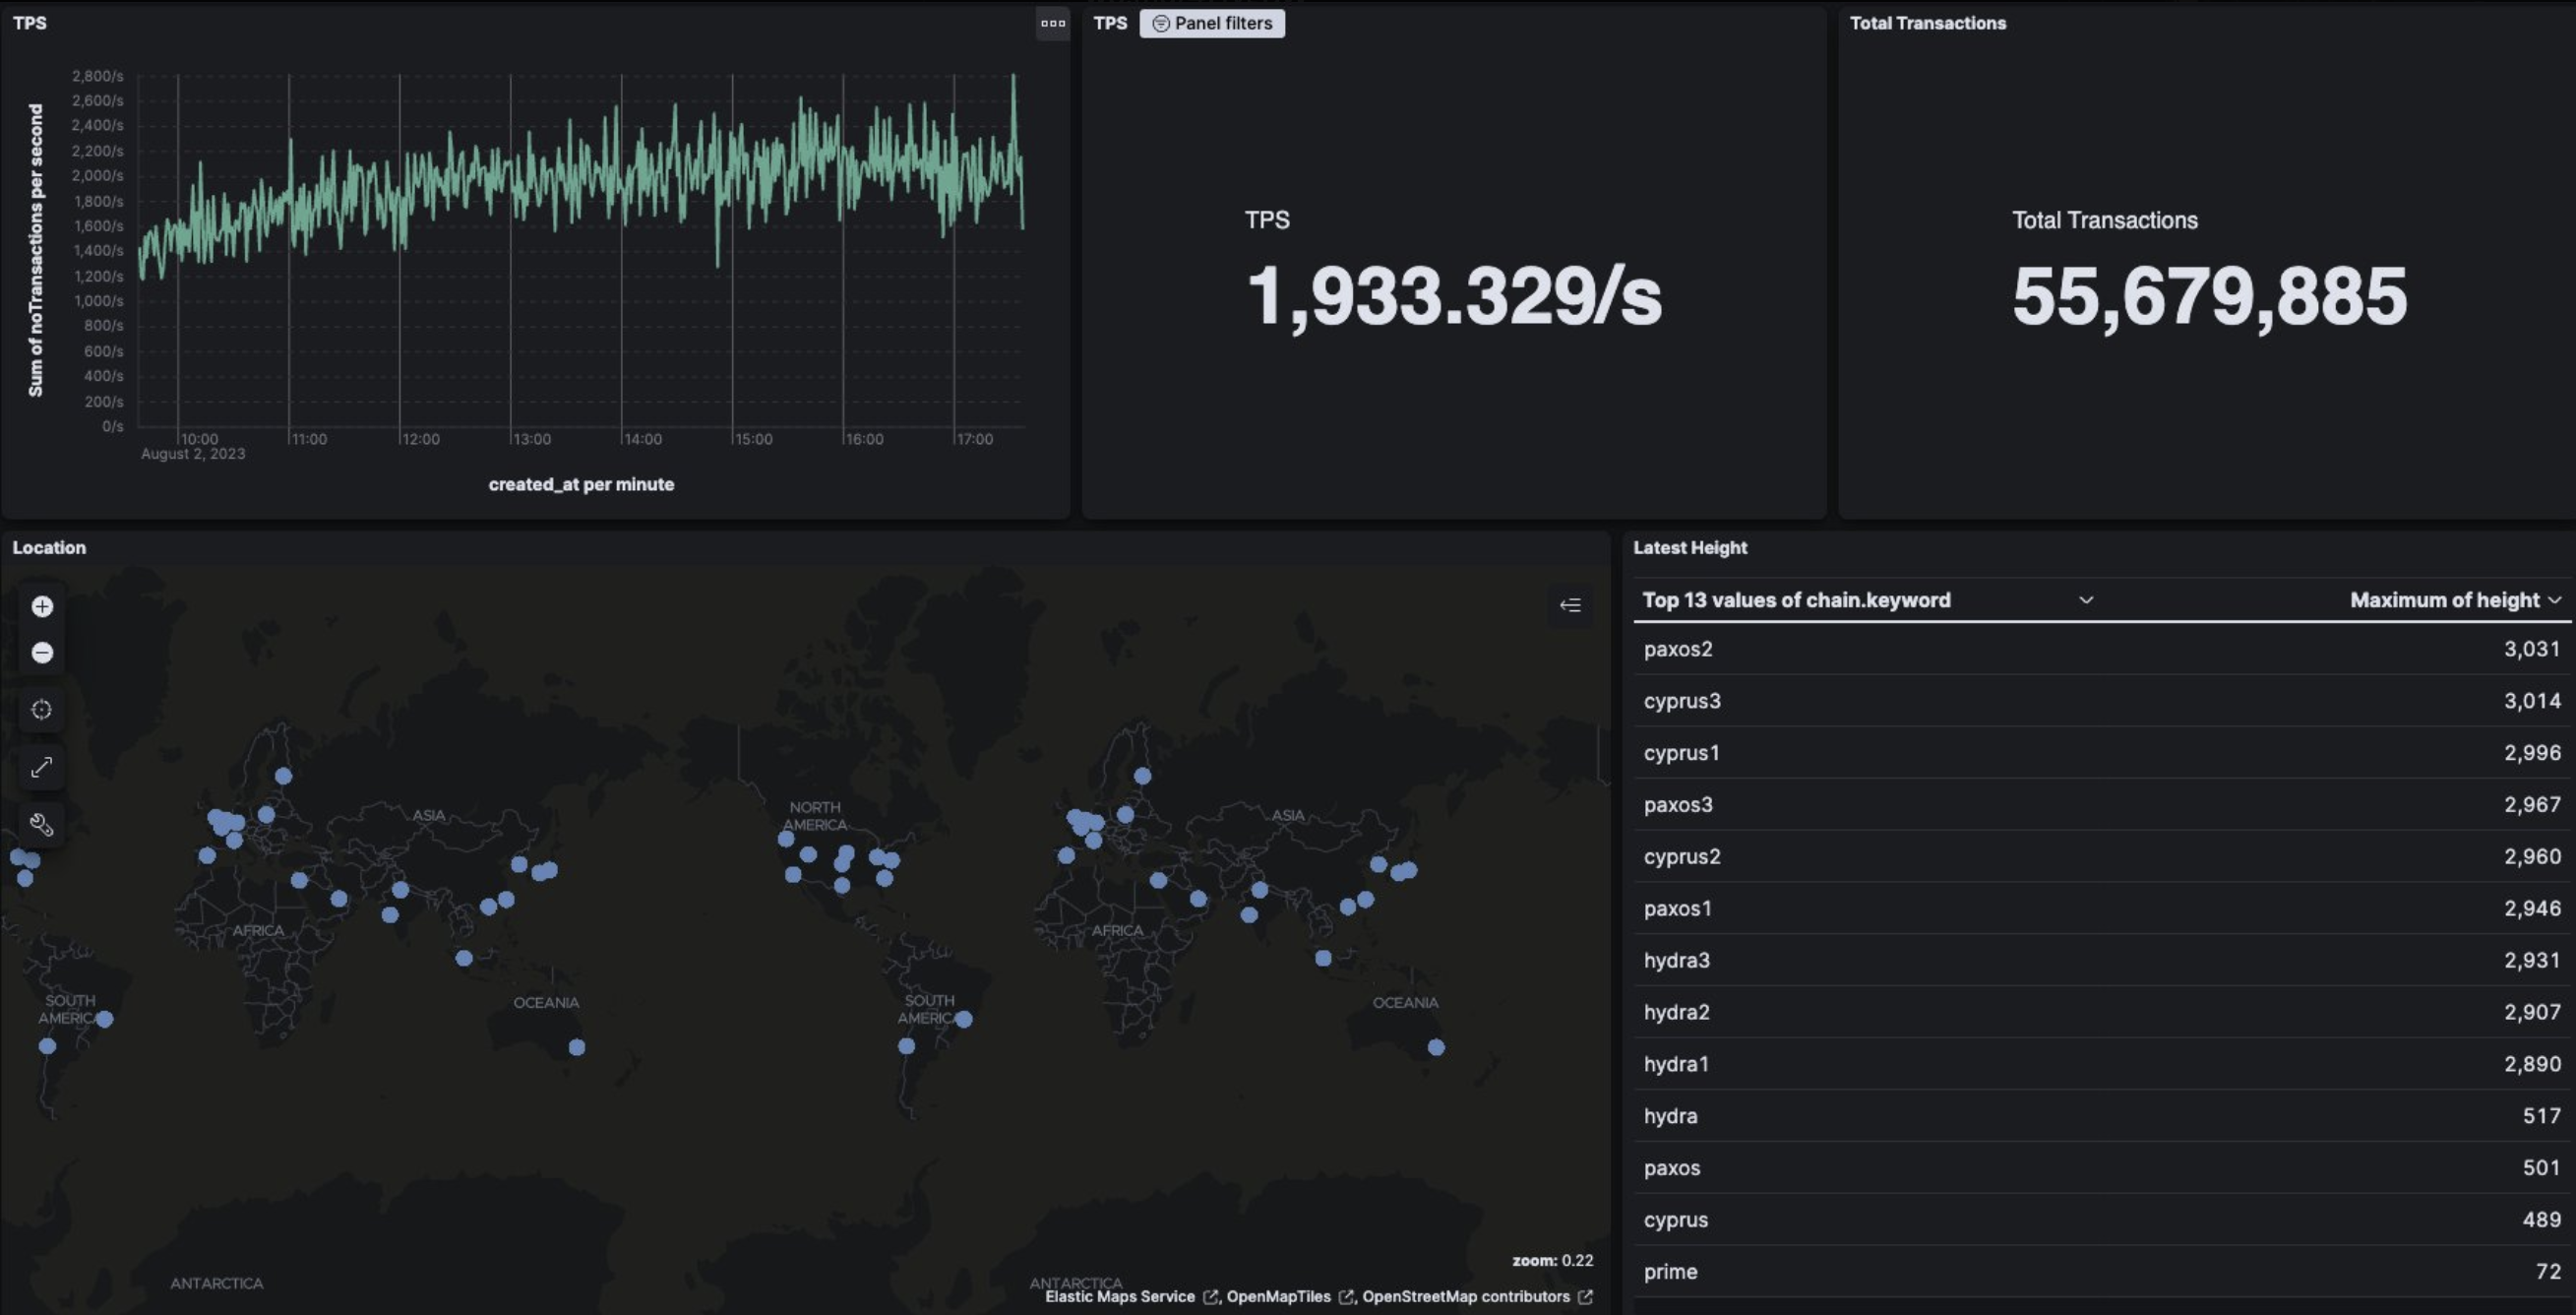2576x1315 pixels.
Task: Click the hydra3 row height value 2,931
Action: click(x=2532, y=961)
